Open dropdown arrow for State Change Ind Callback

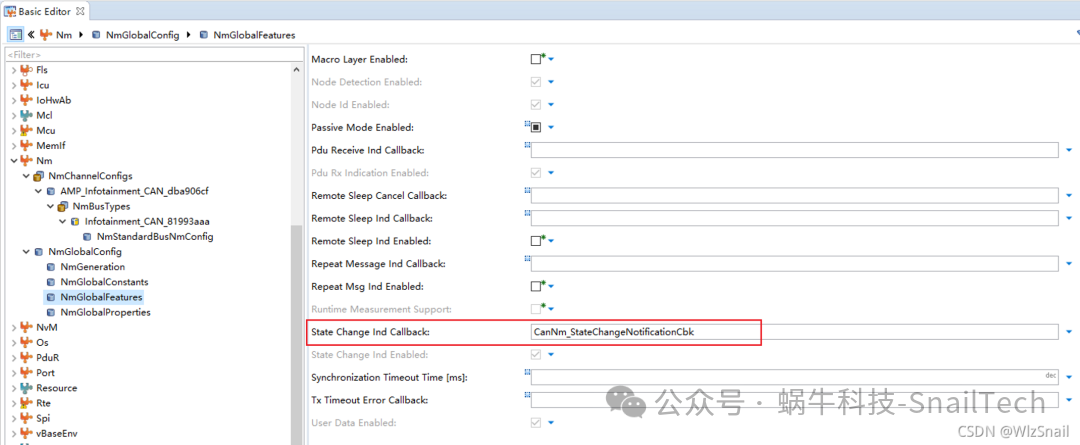[1069, 332]
